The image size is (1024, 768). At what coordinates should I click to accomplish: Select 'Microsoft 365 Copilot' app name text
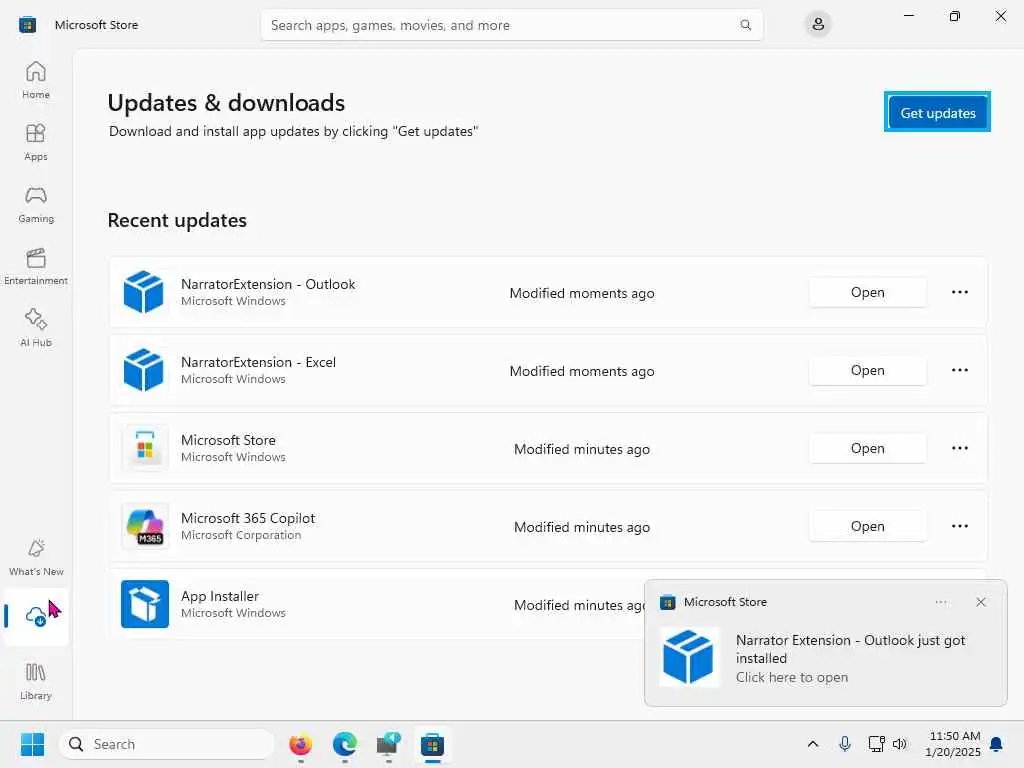(x=248, y=518)
